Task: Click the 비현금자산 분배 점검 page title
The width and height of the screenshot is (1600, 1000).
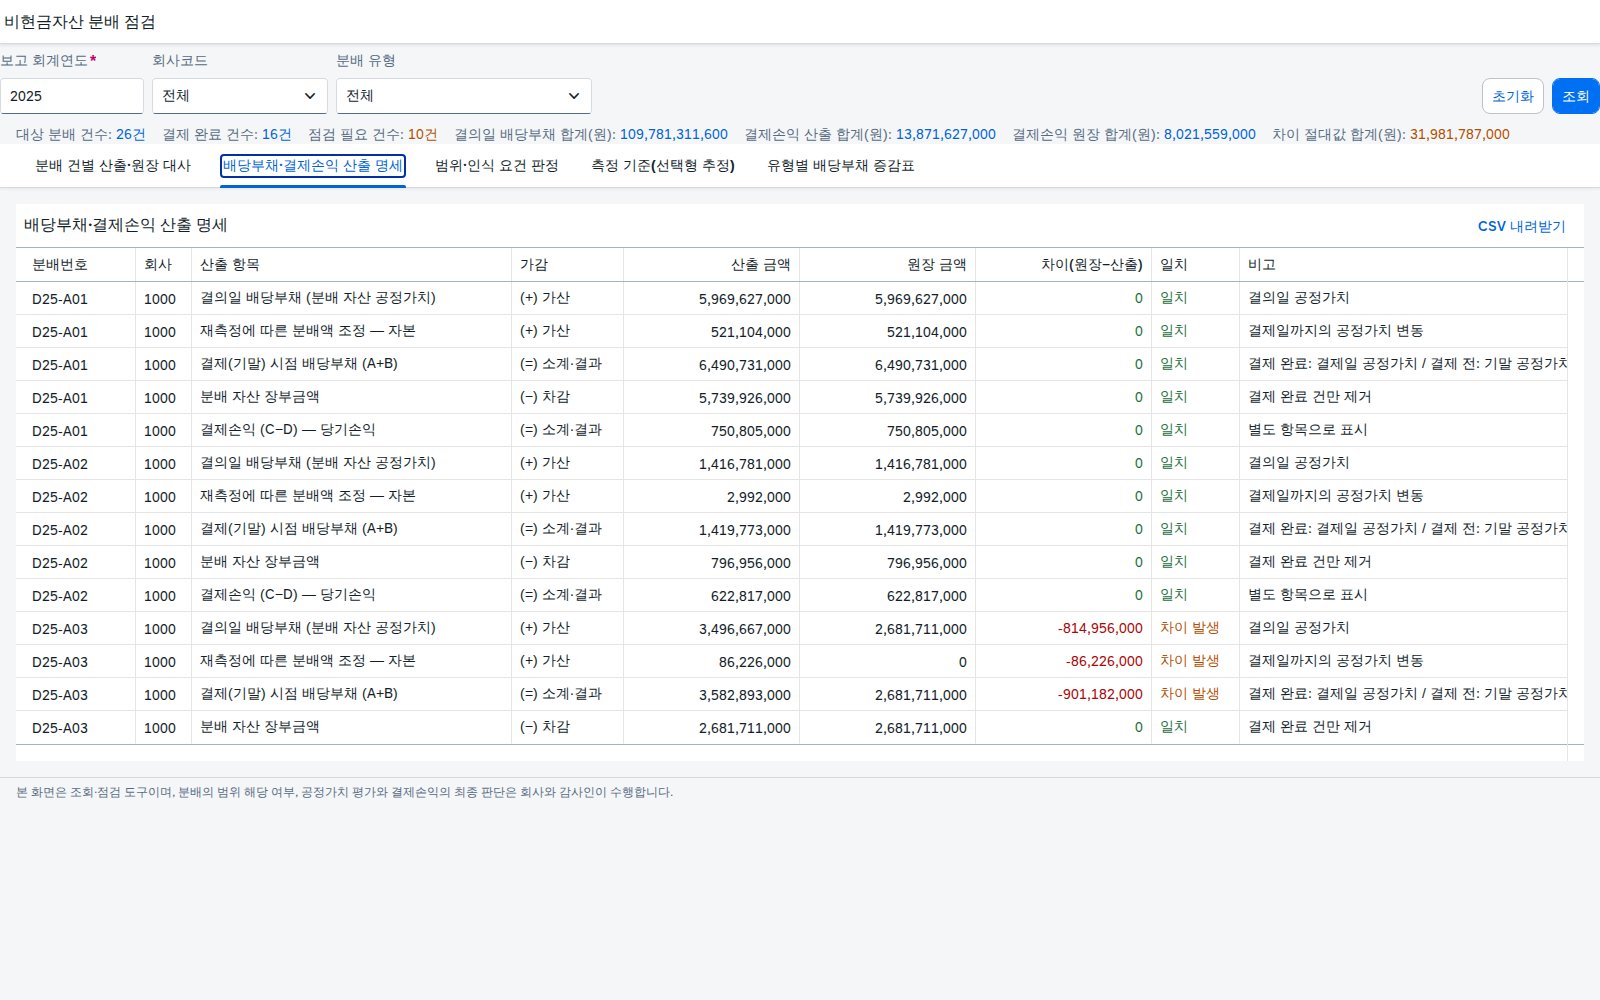Action: tap(80, 22)
